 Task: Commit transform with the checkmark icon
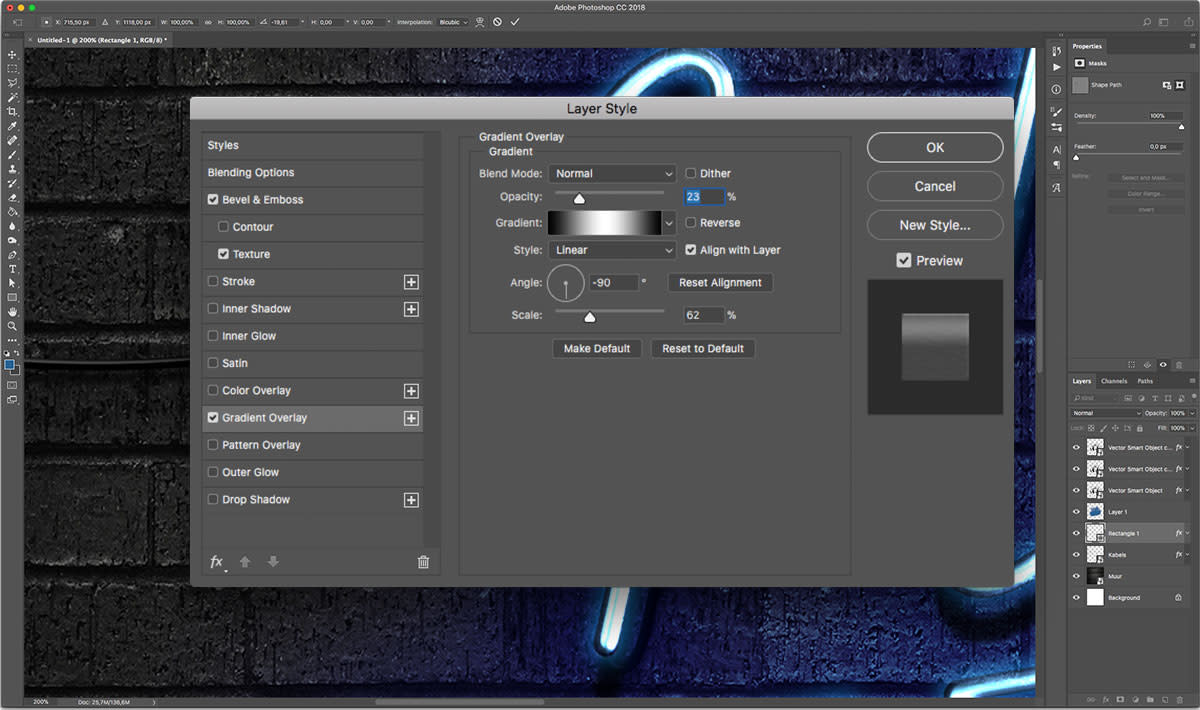(x=515, y=21)
